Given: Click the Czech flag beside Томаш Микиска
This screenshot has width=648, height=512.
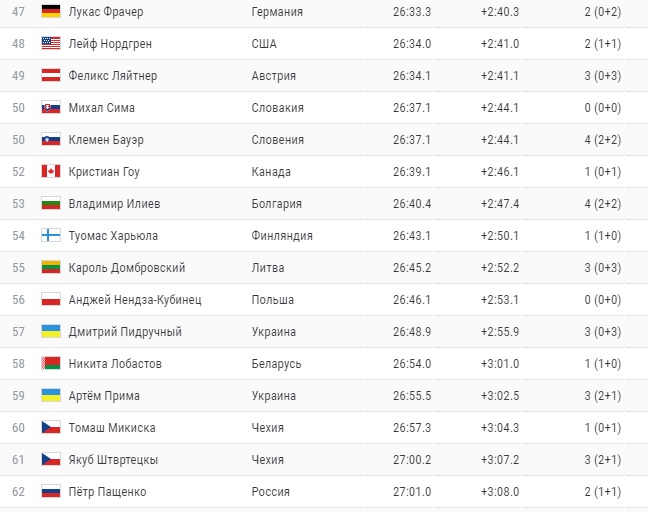Looking at the screenshot, I should tap(51, 428).
